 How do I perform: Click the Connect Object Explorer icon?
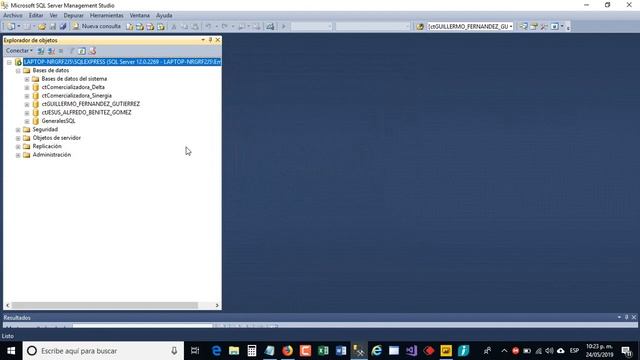pos(41,51)
